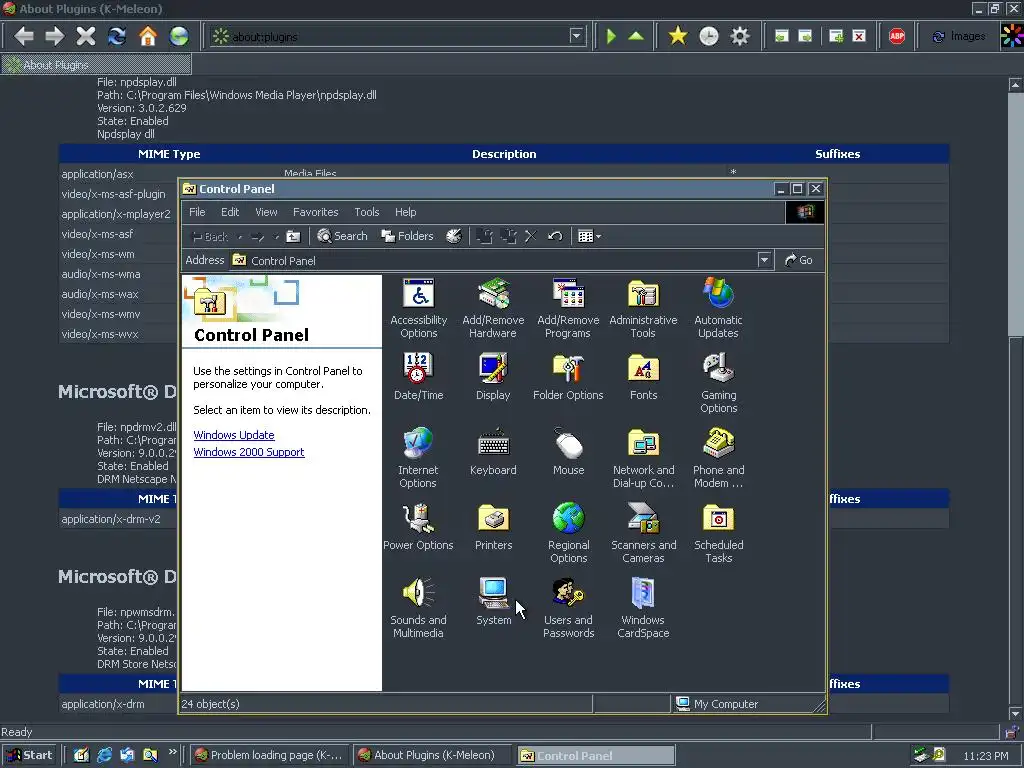1024x768 pixels.
Task: Open the File menu in Control Panel
Action: (197, 212)
